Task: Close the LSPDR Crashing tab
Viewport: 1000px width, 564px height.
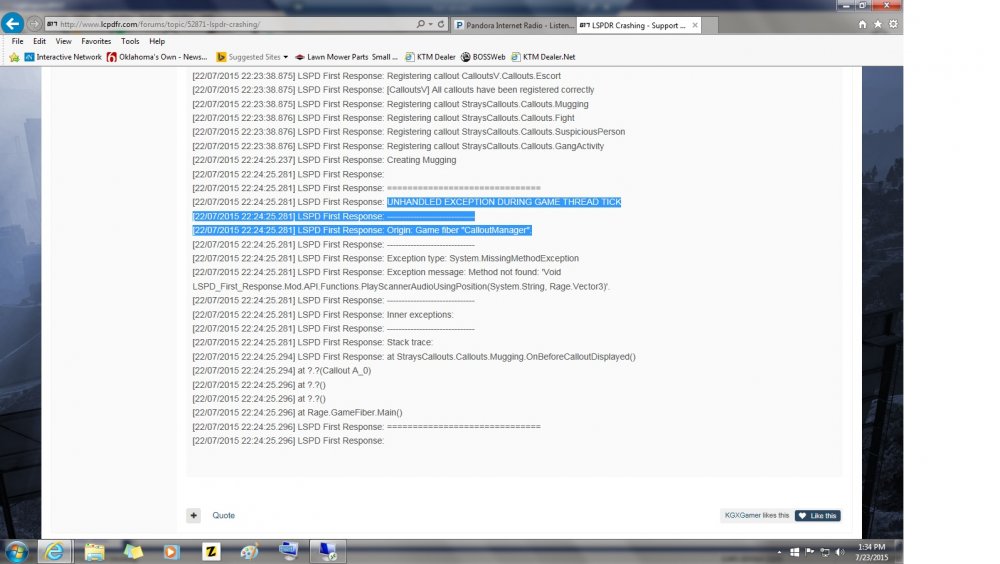Action: coord(695,26)
